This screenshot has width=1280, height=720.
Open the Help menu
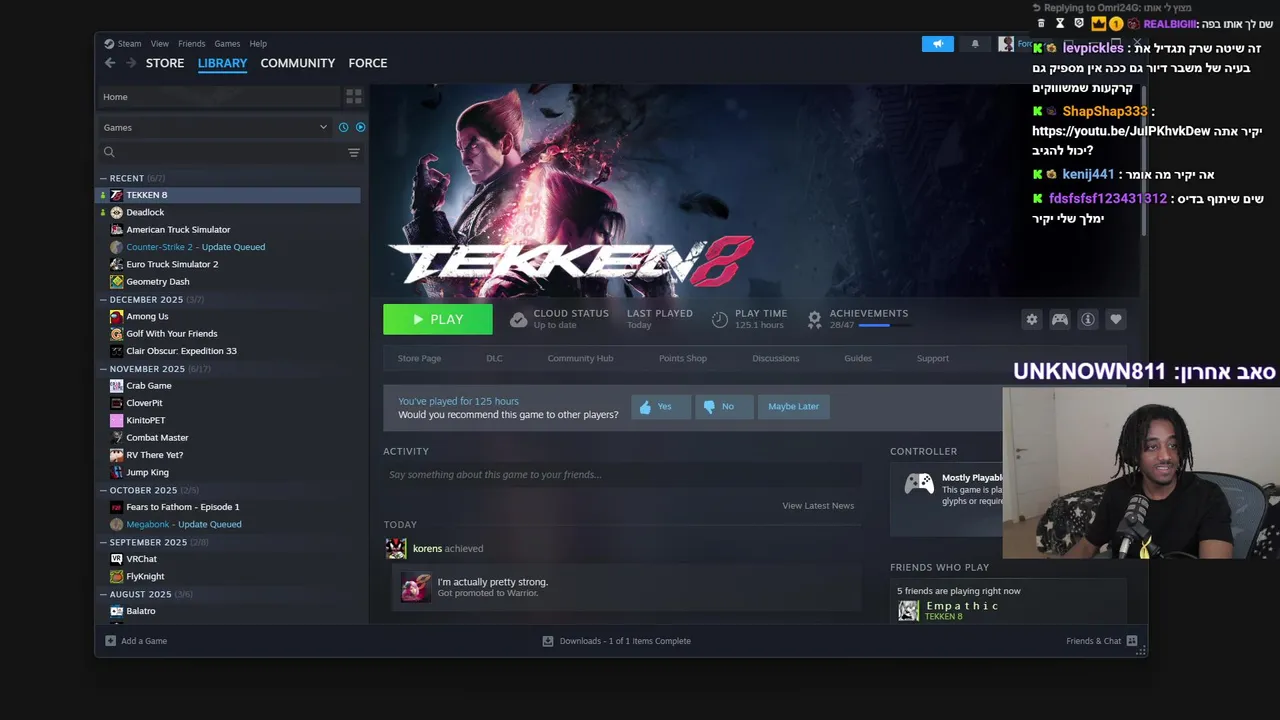pos(258,44)
